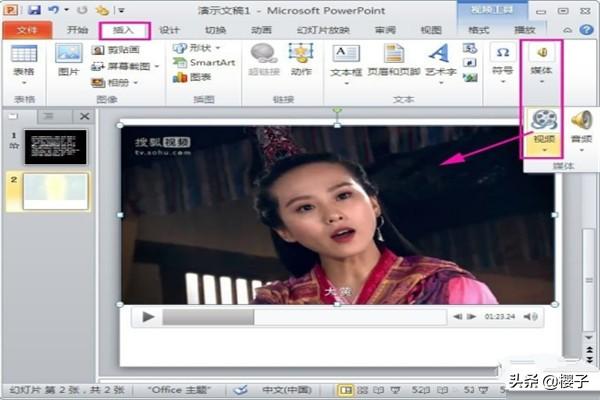Insert slide number icon in 文本 group
600x400 pixels.
click(x=470, y=62)
